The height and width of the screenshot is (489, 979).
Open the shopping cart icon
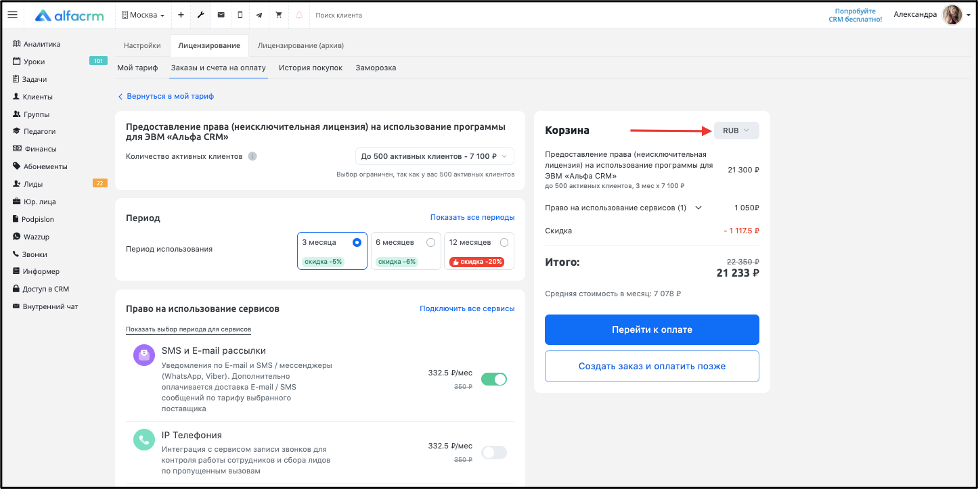(279, 15)
